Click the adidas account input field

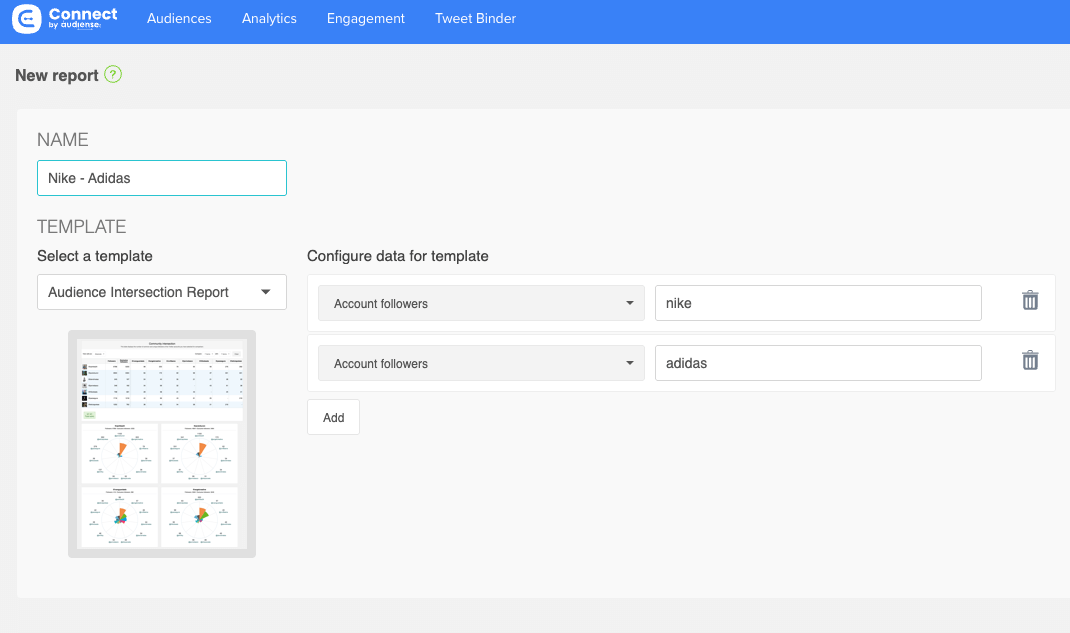[x=818, y=363]
